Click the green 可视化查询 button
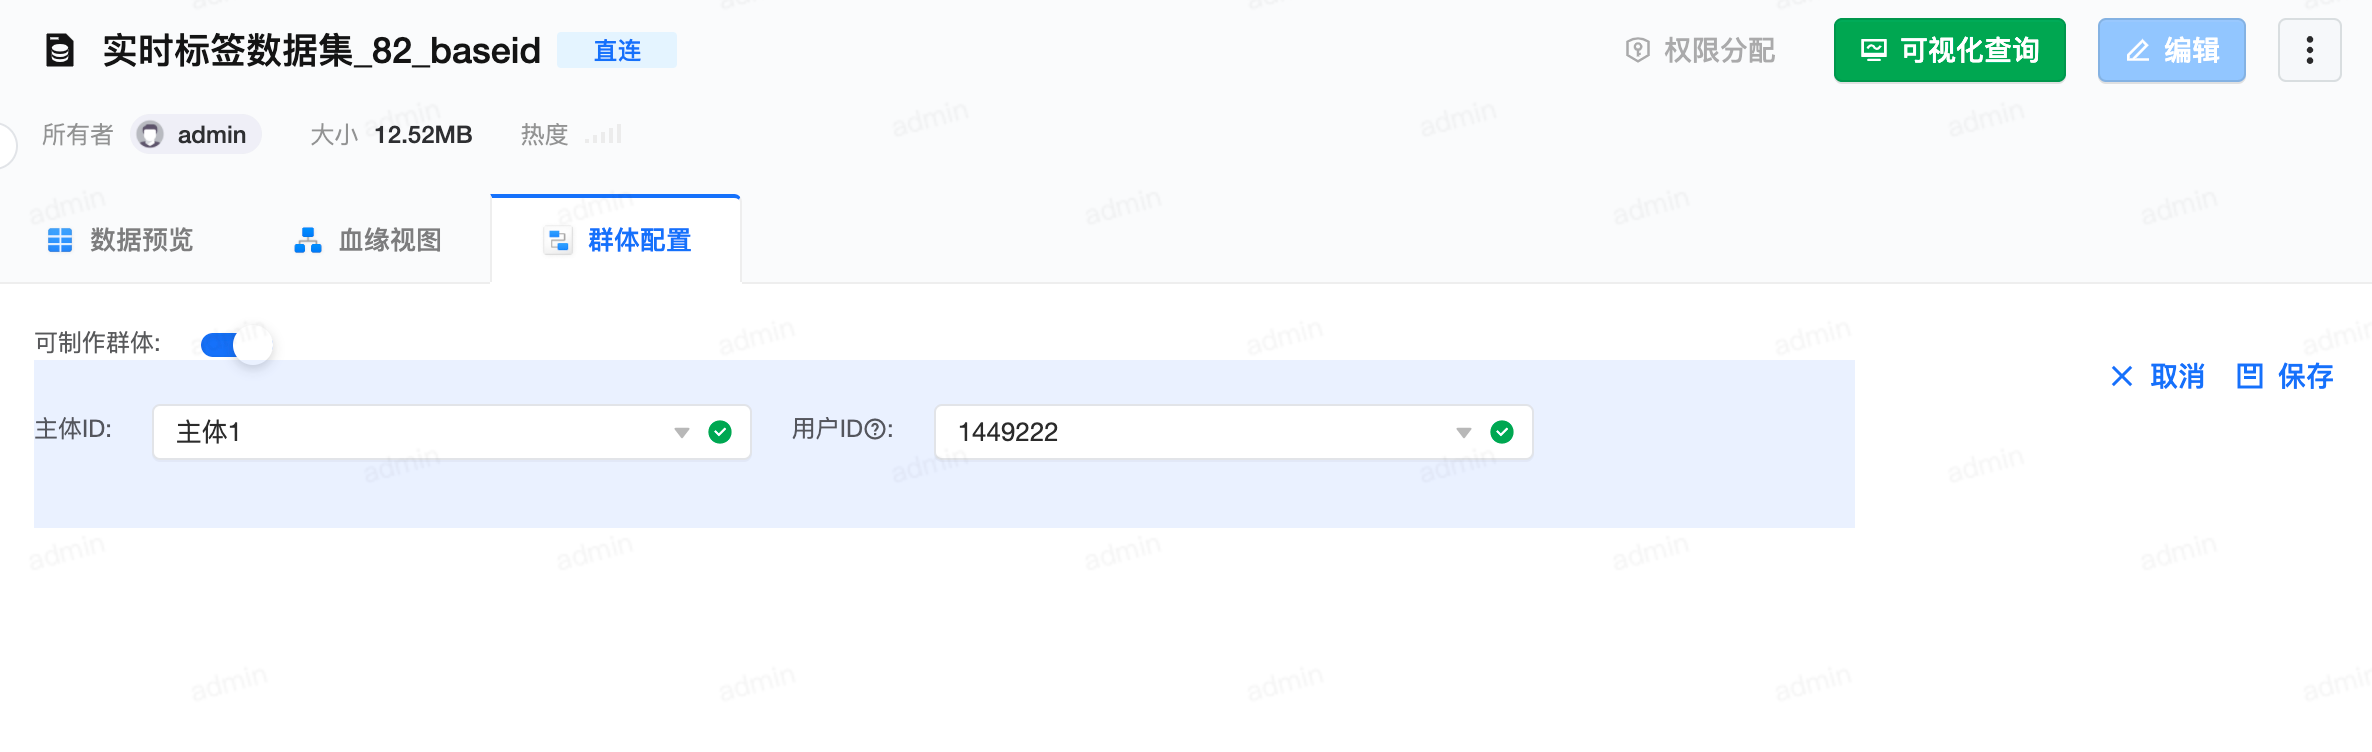 1950,50
